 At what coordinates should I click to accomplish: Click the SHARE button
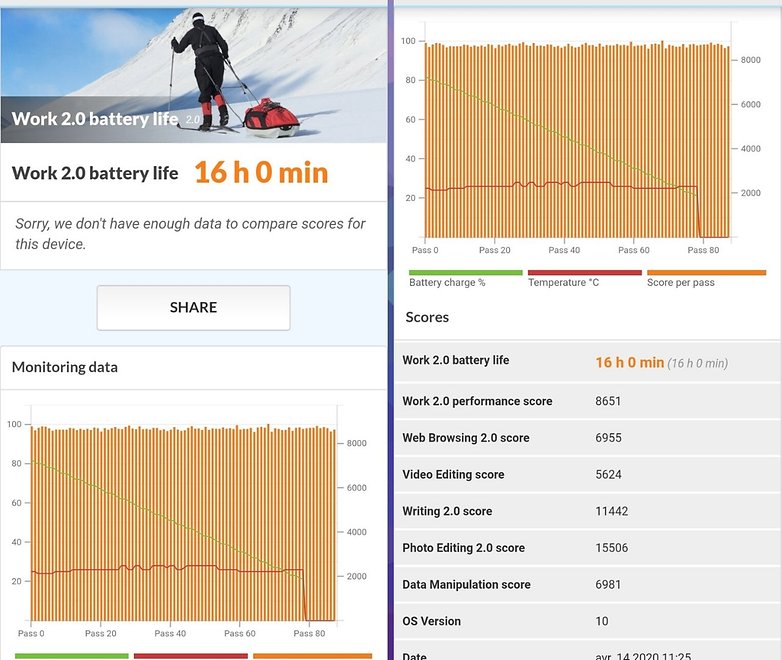[x=194, y=307]
